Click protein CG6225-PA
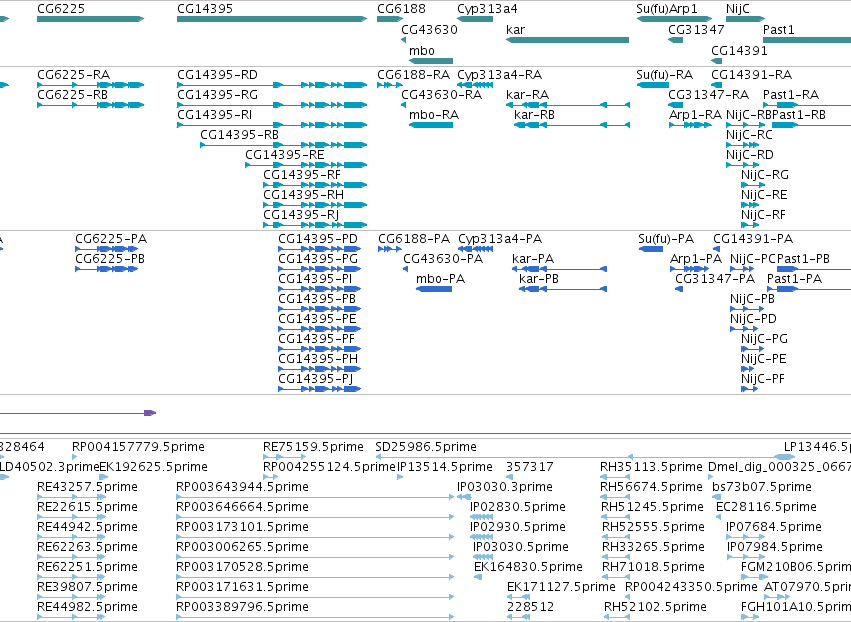 111,239
